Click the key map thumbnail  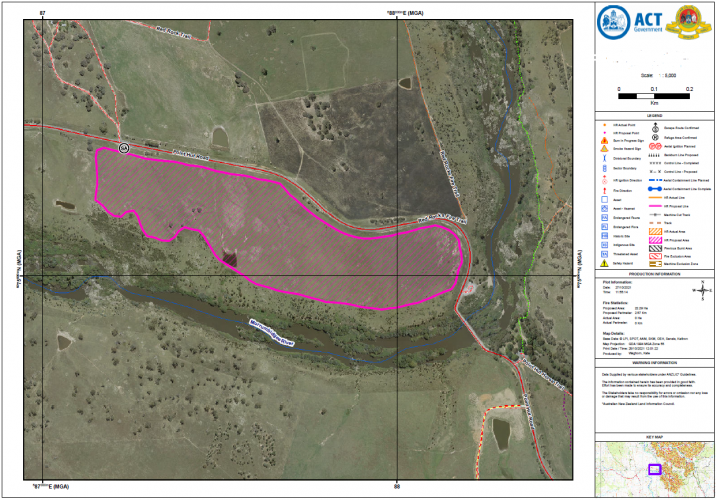tap(654, 469)
